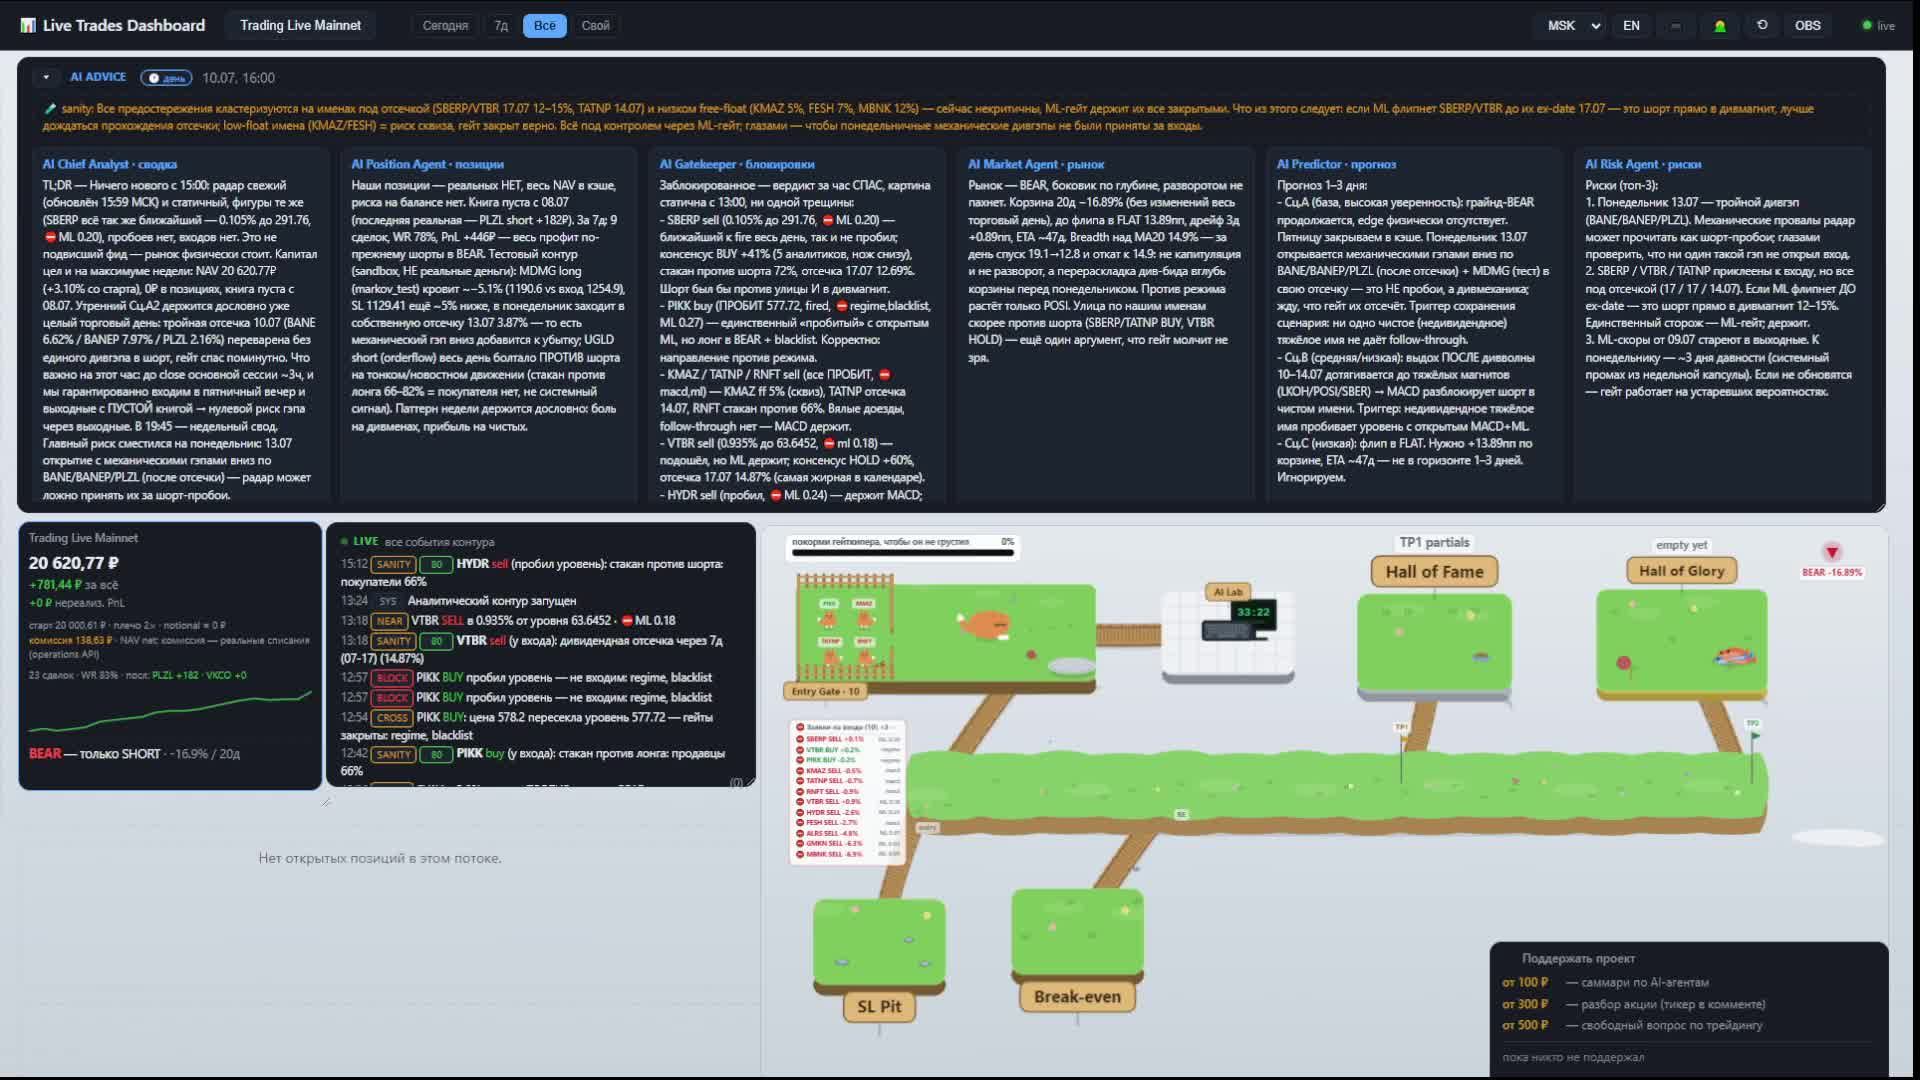Image resolution: width=1920 pixels, height=1080 pixels.
Task: Click gatekeeper feeding progress bar
Action: click(x=902, y=552)
